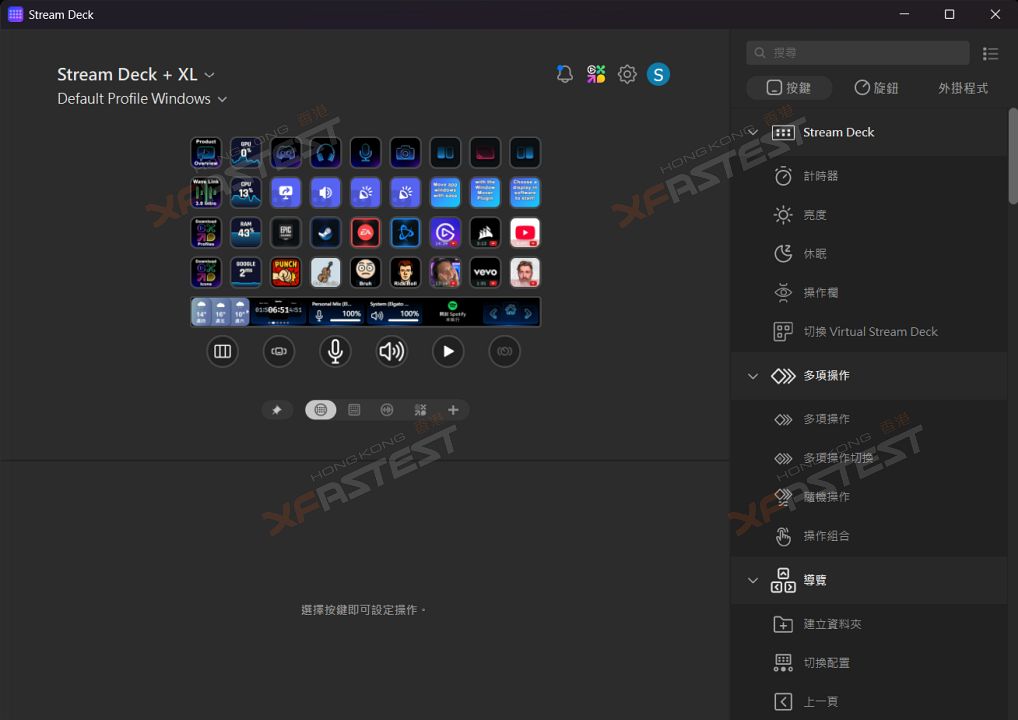
Task: Open the Marketplace icon in header
Action: click(596, 74)
